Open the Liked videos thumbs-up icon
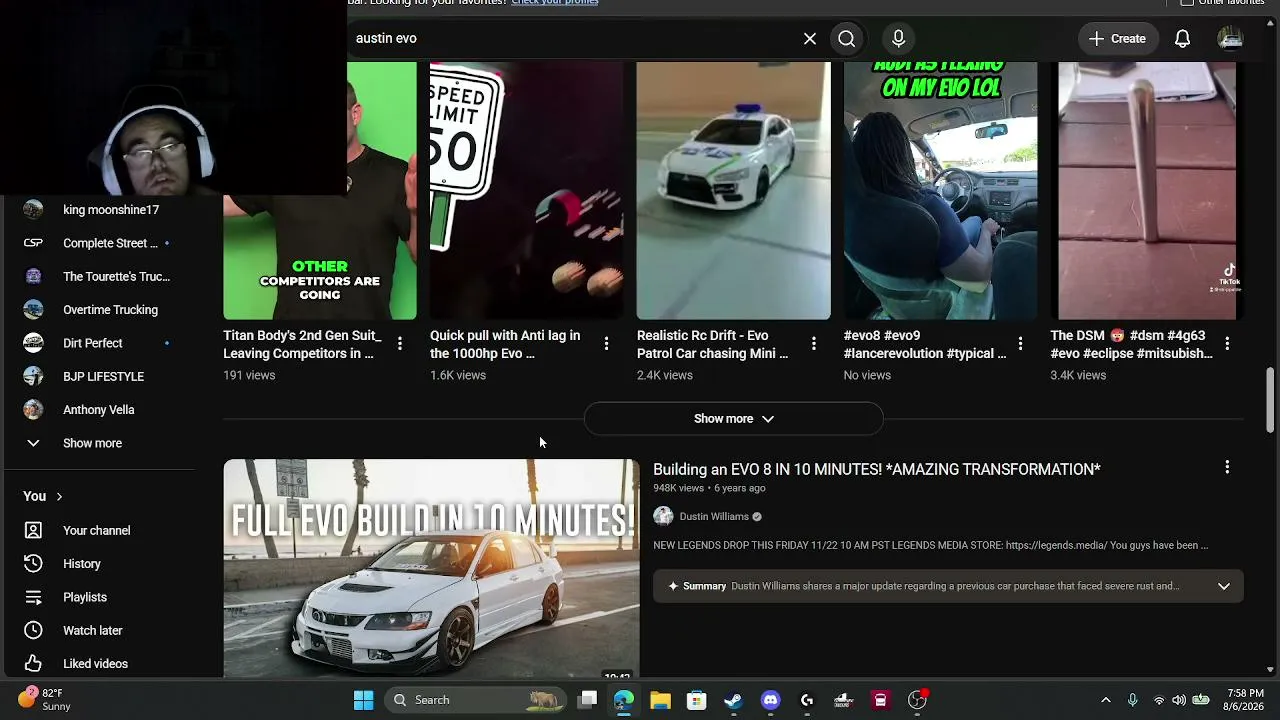1280x720 pixels. click(x=33, y=663)
